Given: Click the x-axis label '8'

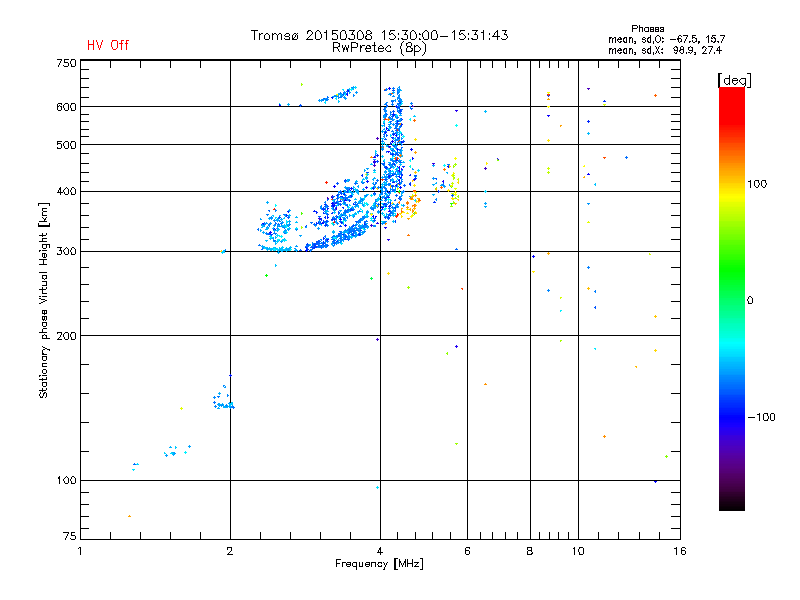Looking at the screenshot, I should point(530,551).
